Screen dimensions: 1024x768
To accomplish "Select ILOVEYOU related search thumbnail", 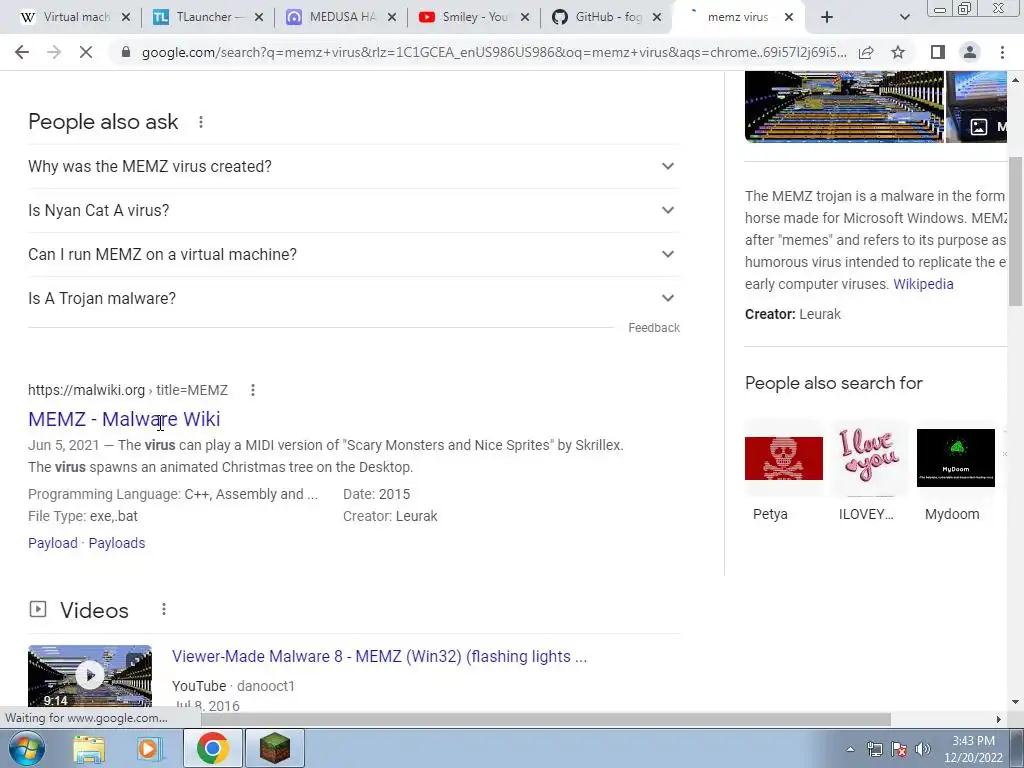I will click(x=867, y=471).
